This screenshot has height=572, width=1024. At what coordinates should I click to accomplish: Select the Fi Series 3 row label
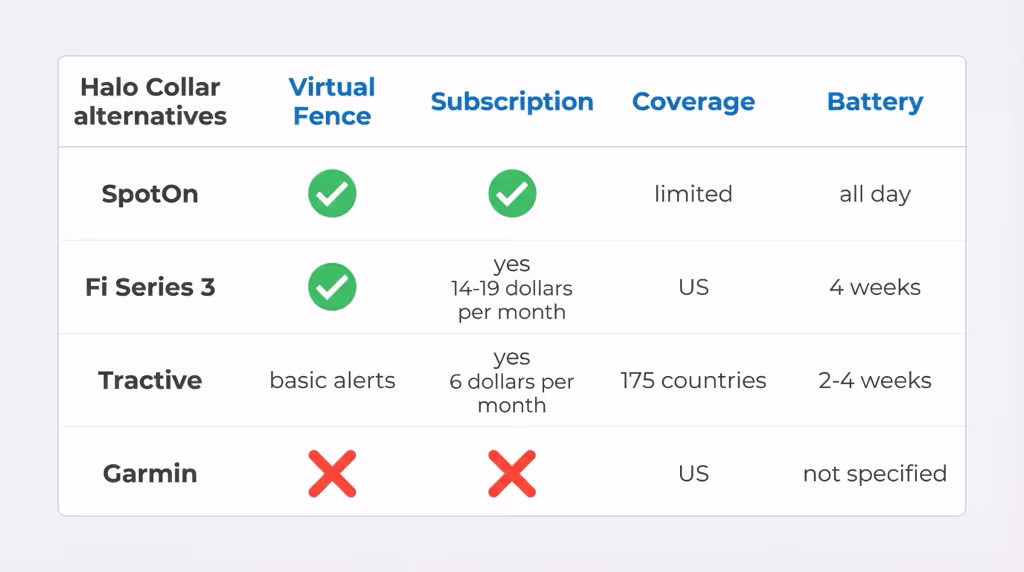(x=150, y=287)
